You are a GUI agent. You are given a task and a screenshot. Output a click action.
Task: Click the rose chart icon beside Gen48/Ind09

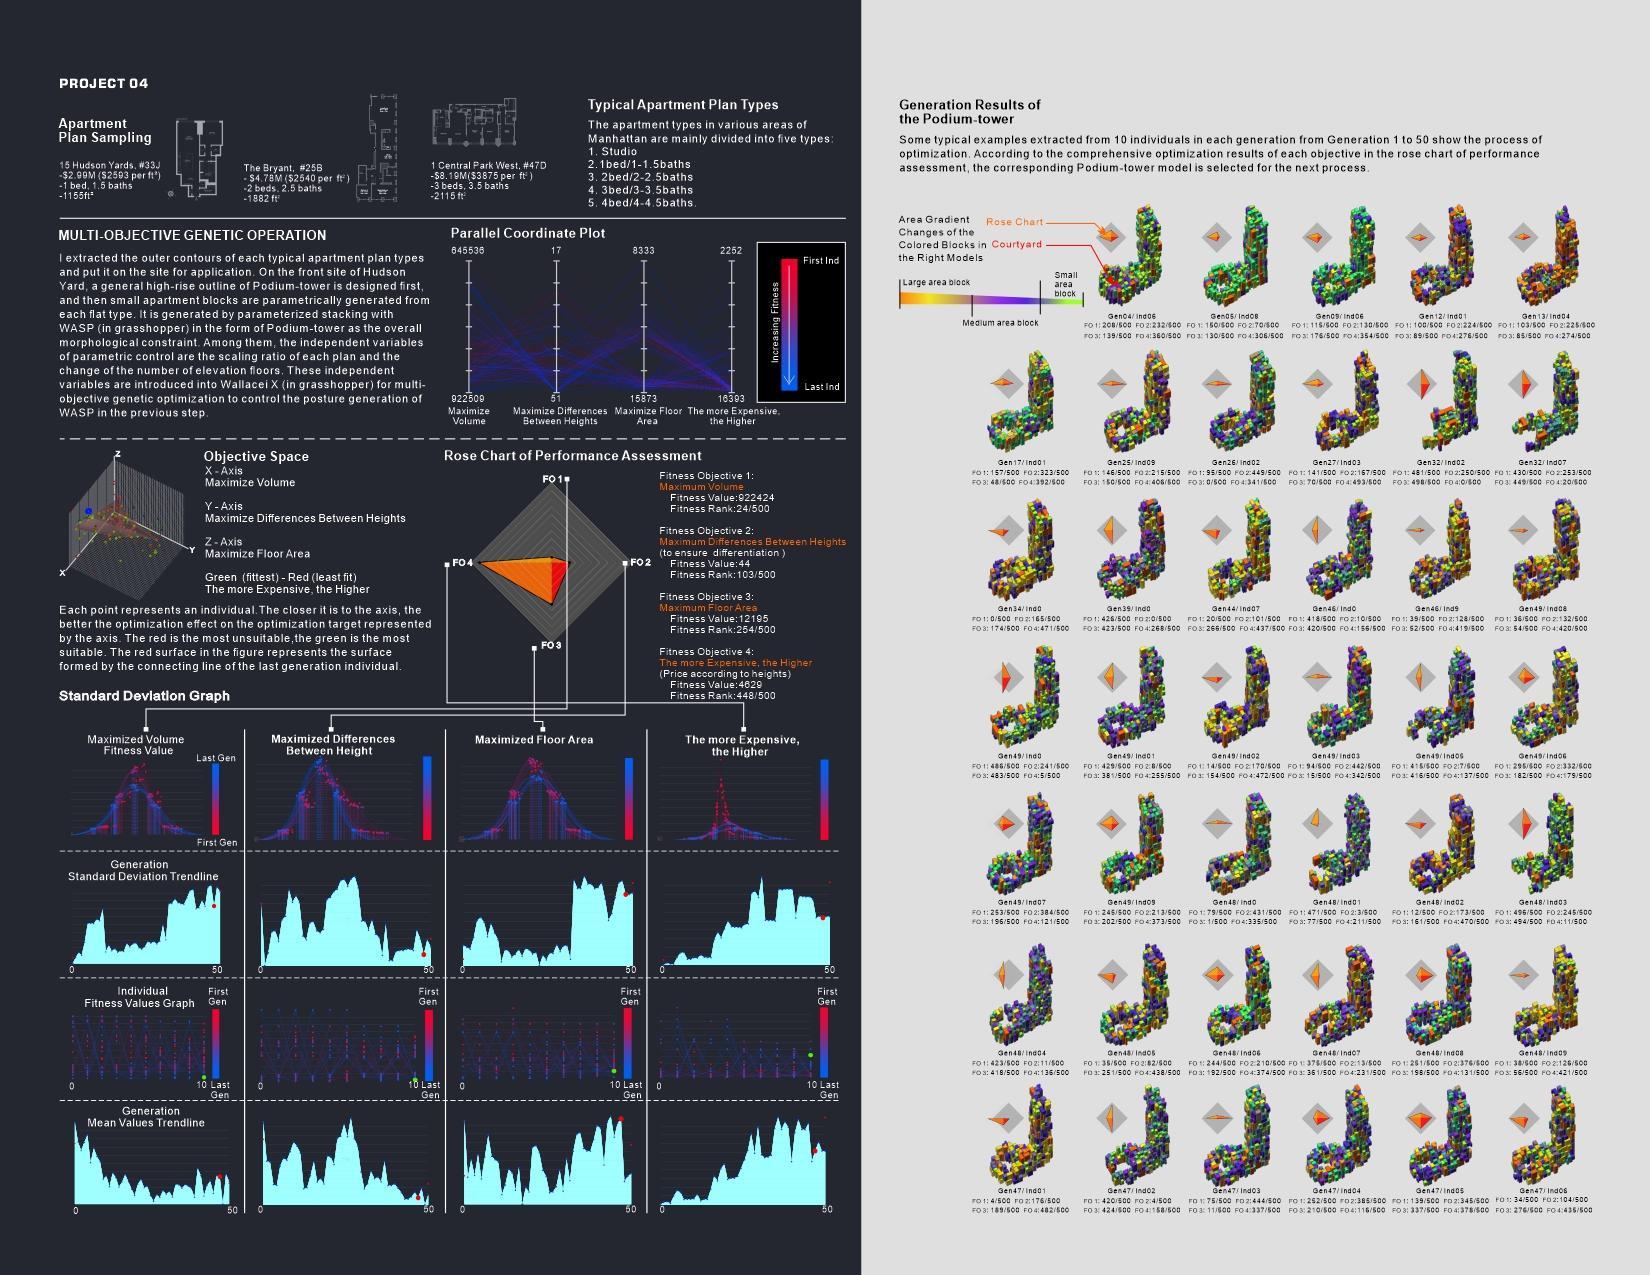tap(1524, 975)
